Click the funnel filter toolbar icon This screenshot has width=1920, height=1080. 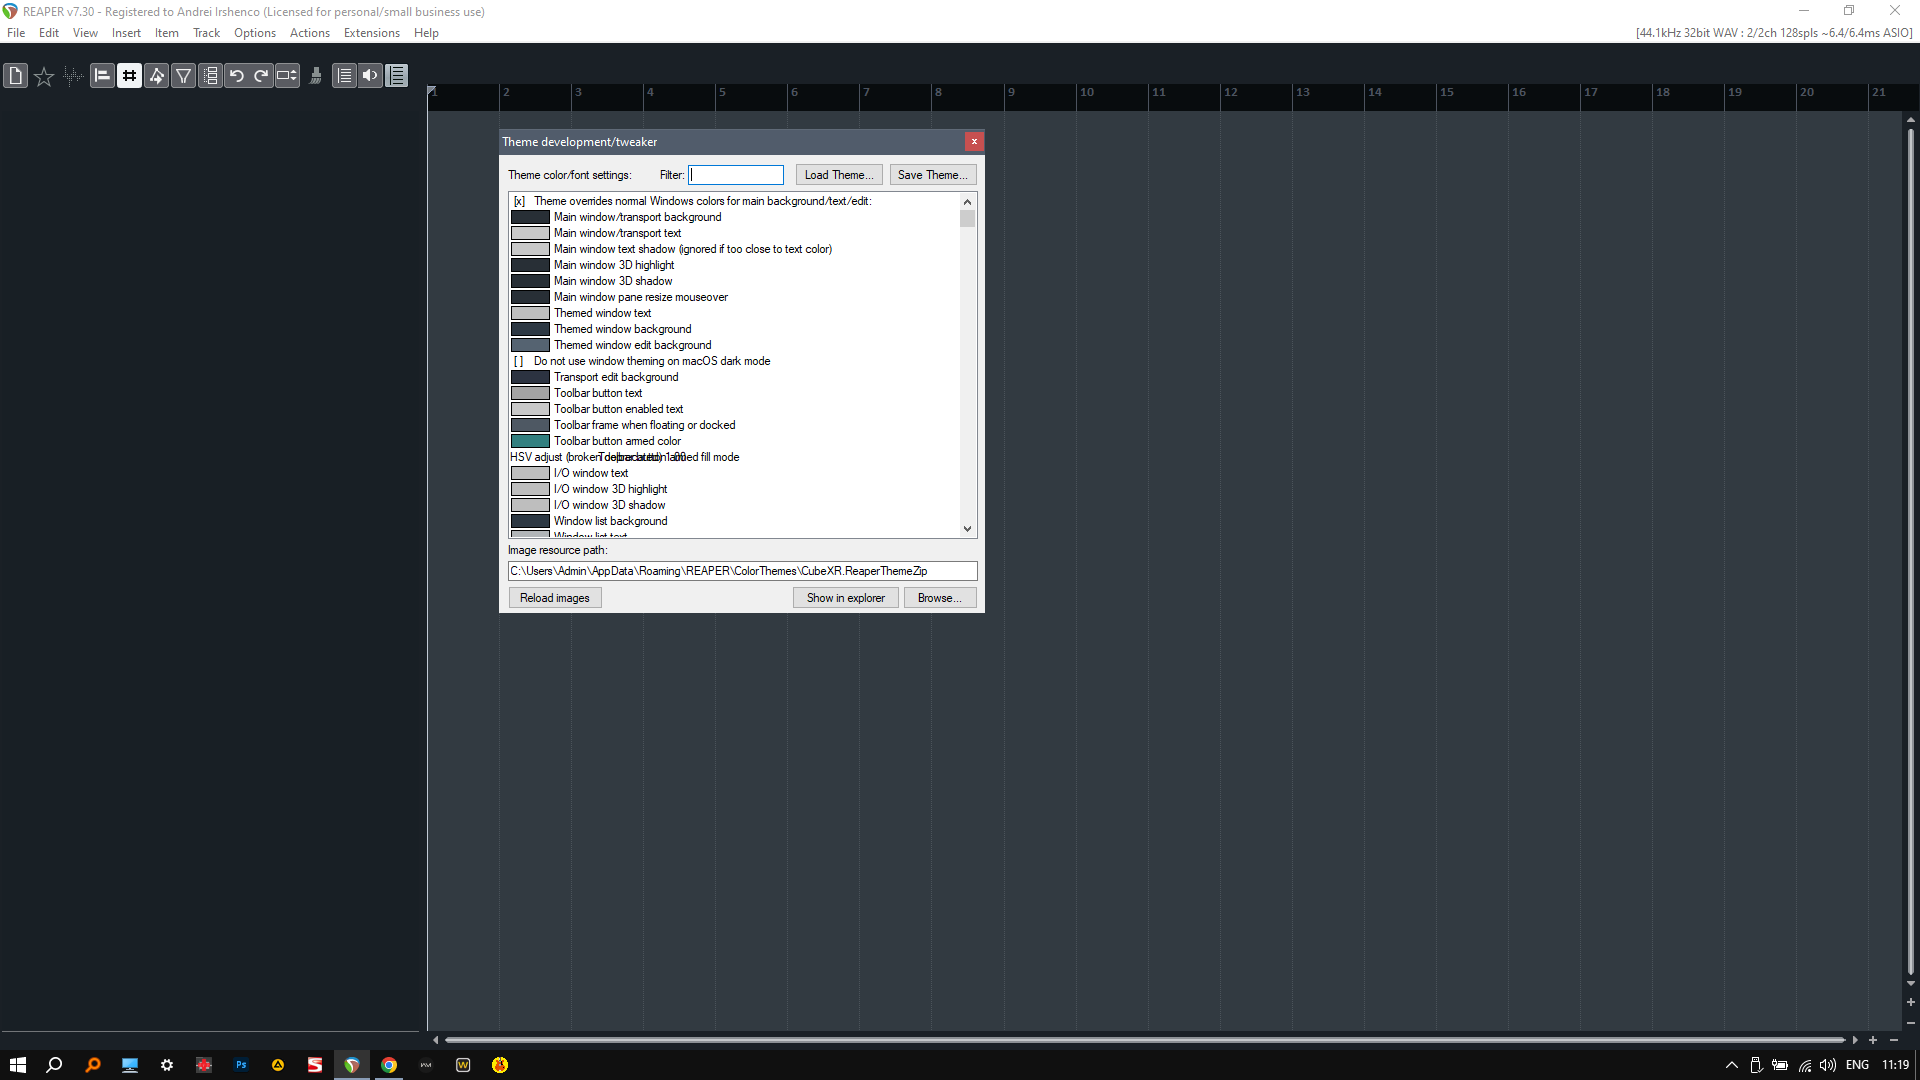[184, 75]
